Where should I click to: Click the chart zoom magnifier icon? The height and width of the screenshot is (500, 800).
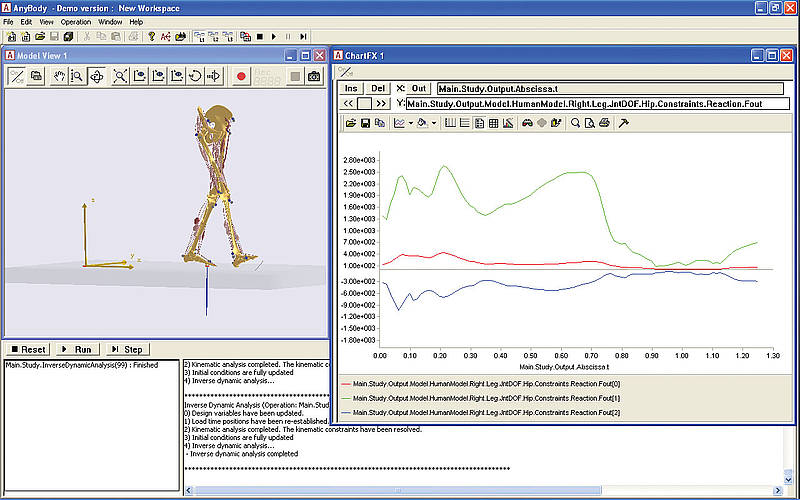click(576, 123)
